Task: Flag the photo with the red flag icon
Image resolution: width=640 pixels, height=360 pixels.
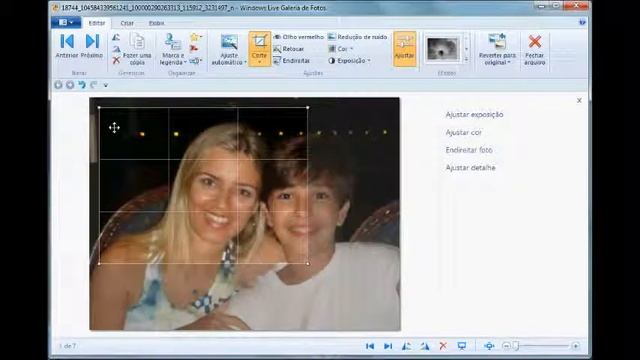Action: pyautogui.click(x=194, y=49)
